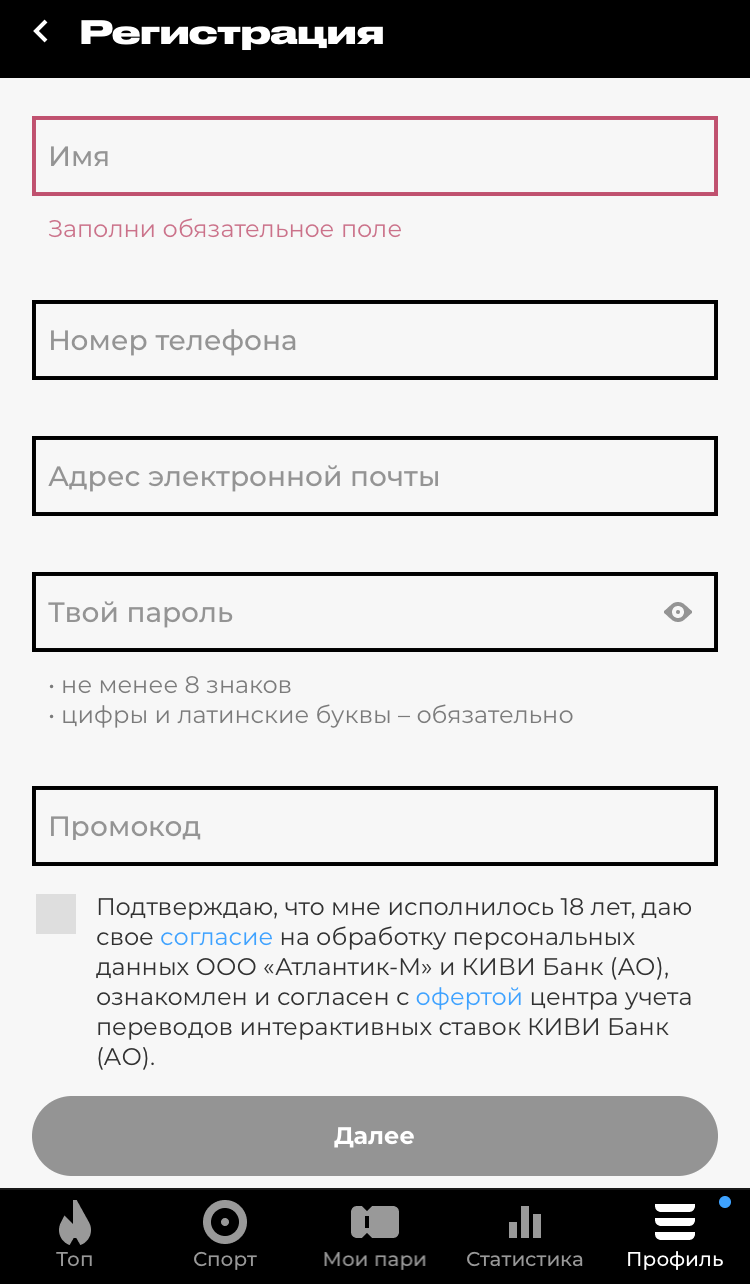Switch to the Статистика tab label
Image resolution: width=750 pixels, height=1284 pixels.
point(525,1259)
